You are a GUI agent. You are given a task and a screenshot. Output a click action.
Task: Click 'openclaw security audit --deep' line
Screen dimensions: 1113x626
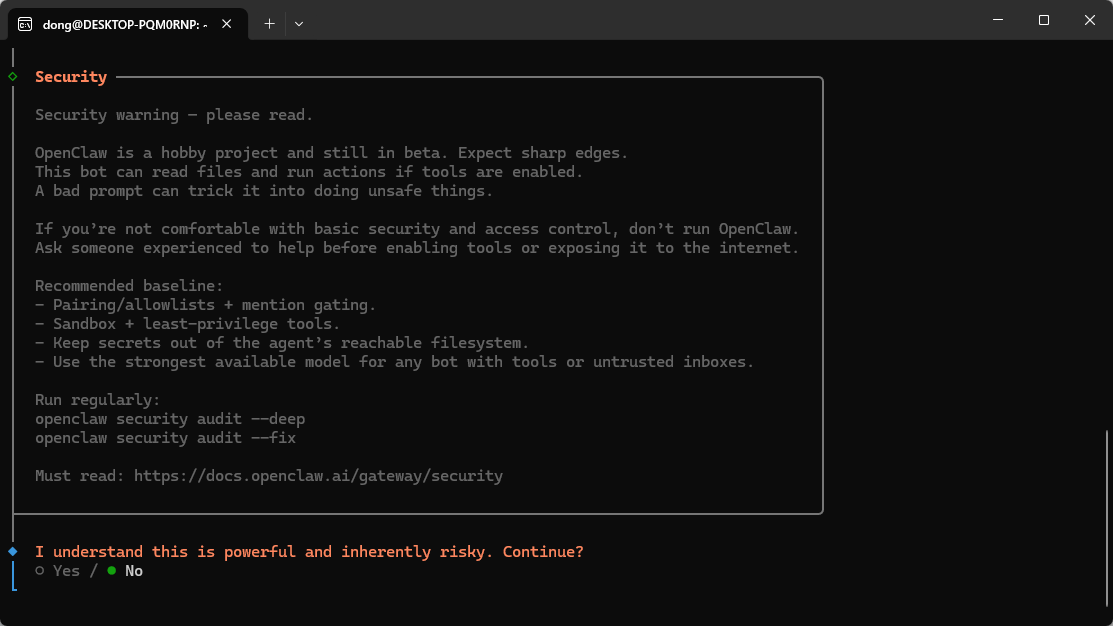(x=170, y=419)
